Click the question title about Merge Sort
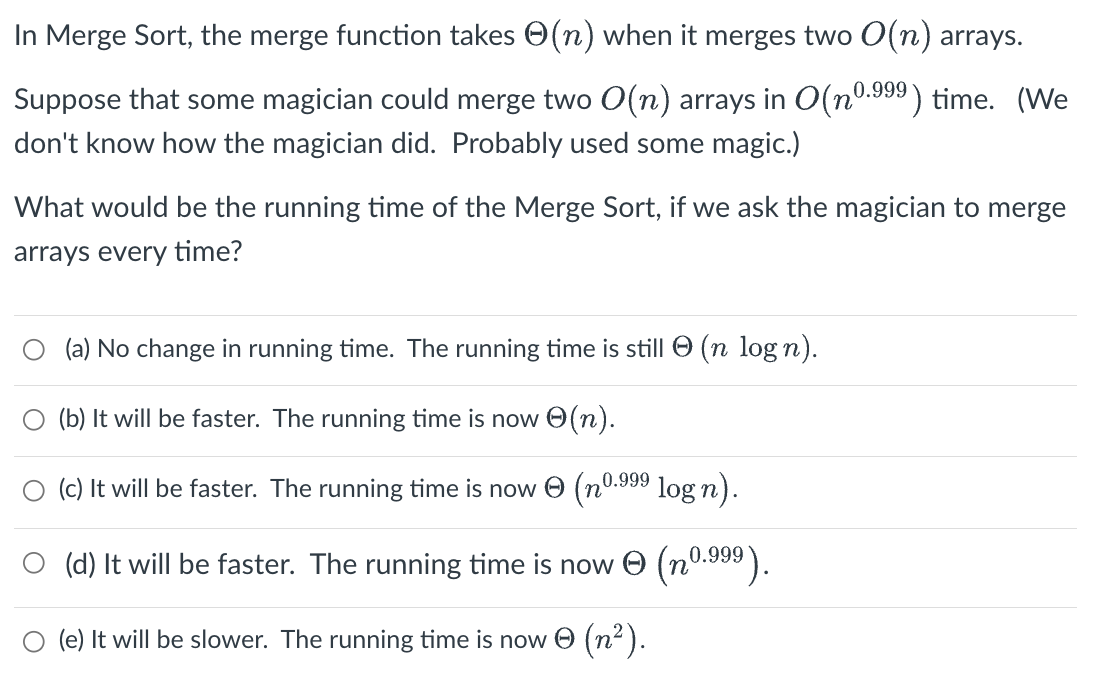The width and height of the screenshot is (1098, 698). click(x=518, y=34)
